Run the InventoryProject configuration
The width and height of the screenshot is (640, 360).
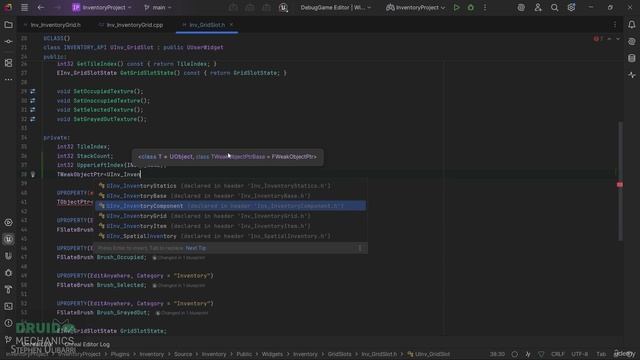(456, 7)
